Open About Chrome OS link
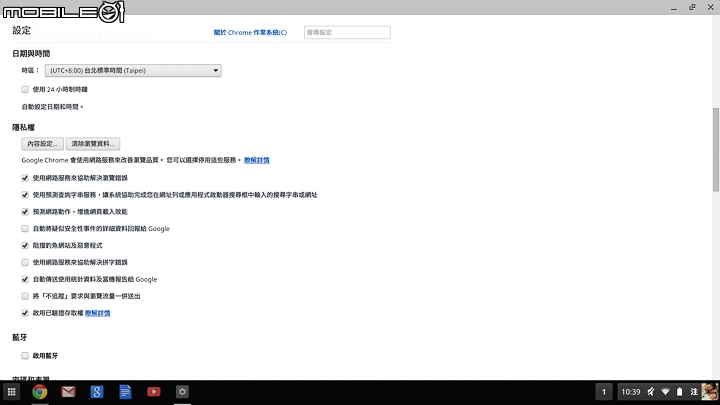 (250, 33)
